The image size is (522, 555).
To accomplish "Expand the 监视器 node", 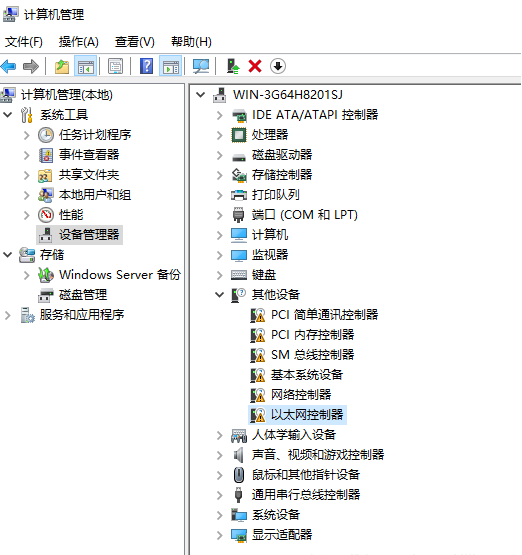I will point(220,255).
